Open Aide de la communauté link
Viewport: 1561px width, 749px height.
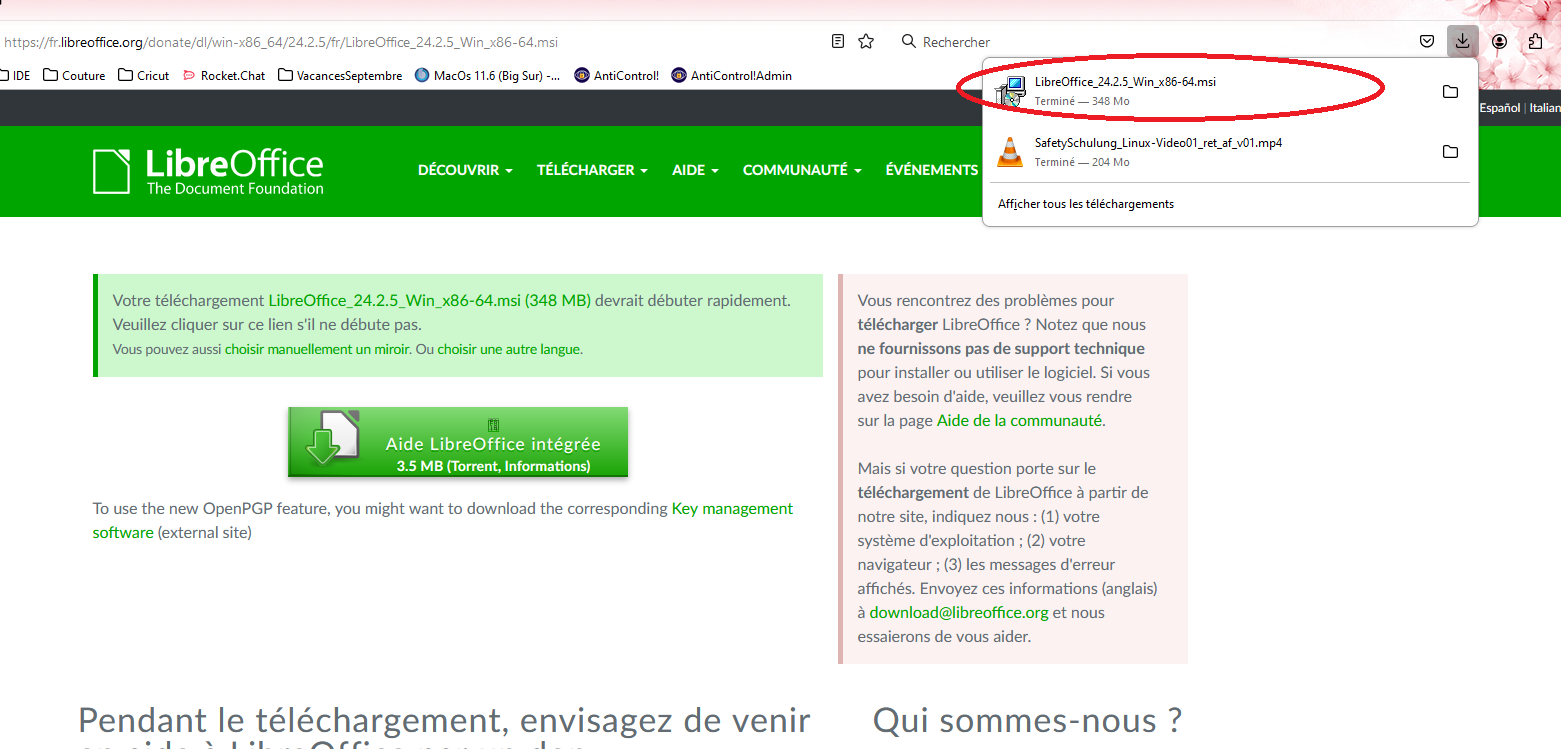click(x=1019, y=420)
